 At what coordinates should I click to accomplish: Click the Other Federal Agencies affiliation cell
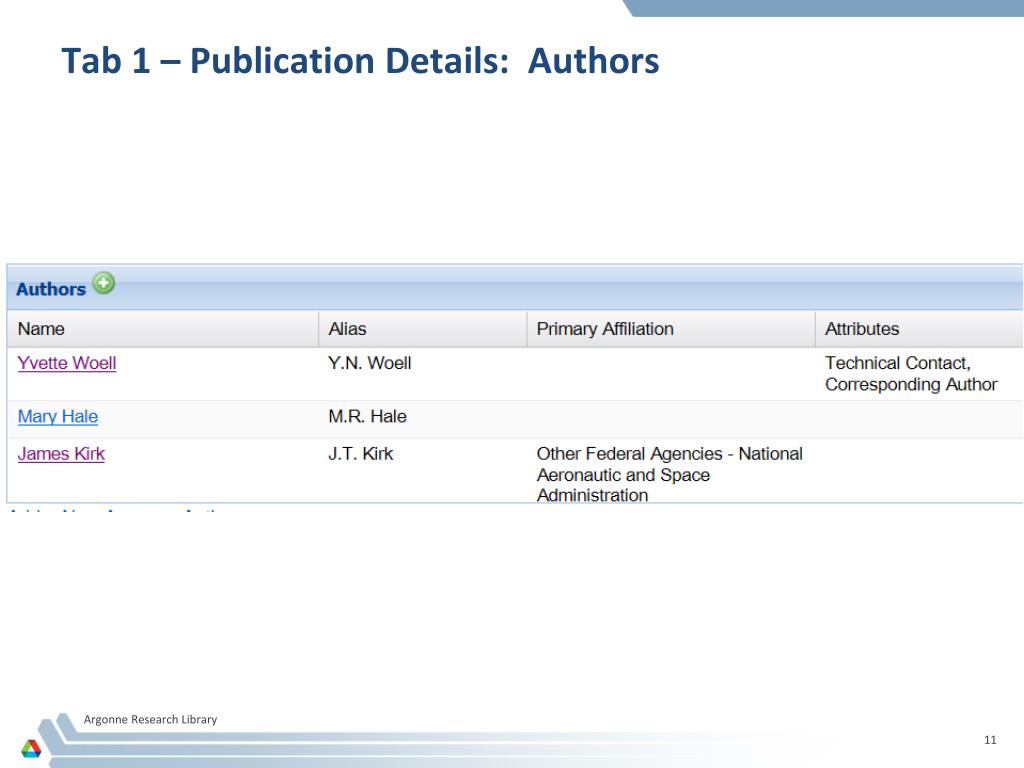[669, 474]
